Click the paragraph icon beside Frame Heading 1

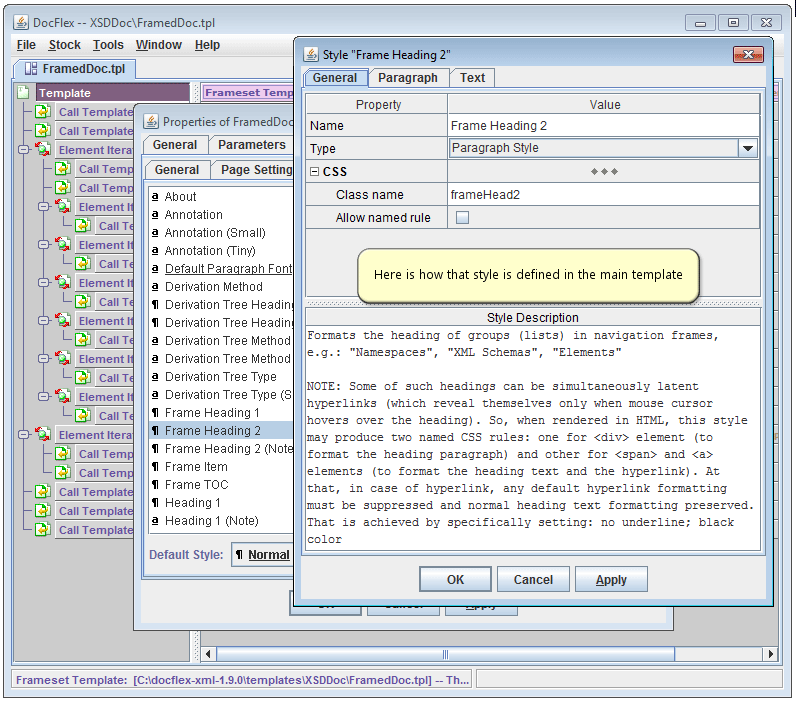[155, 413]
